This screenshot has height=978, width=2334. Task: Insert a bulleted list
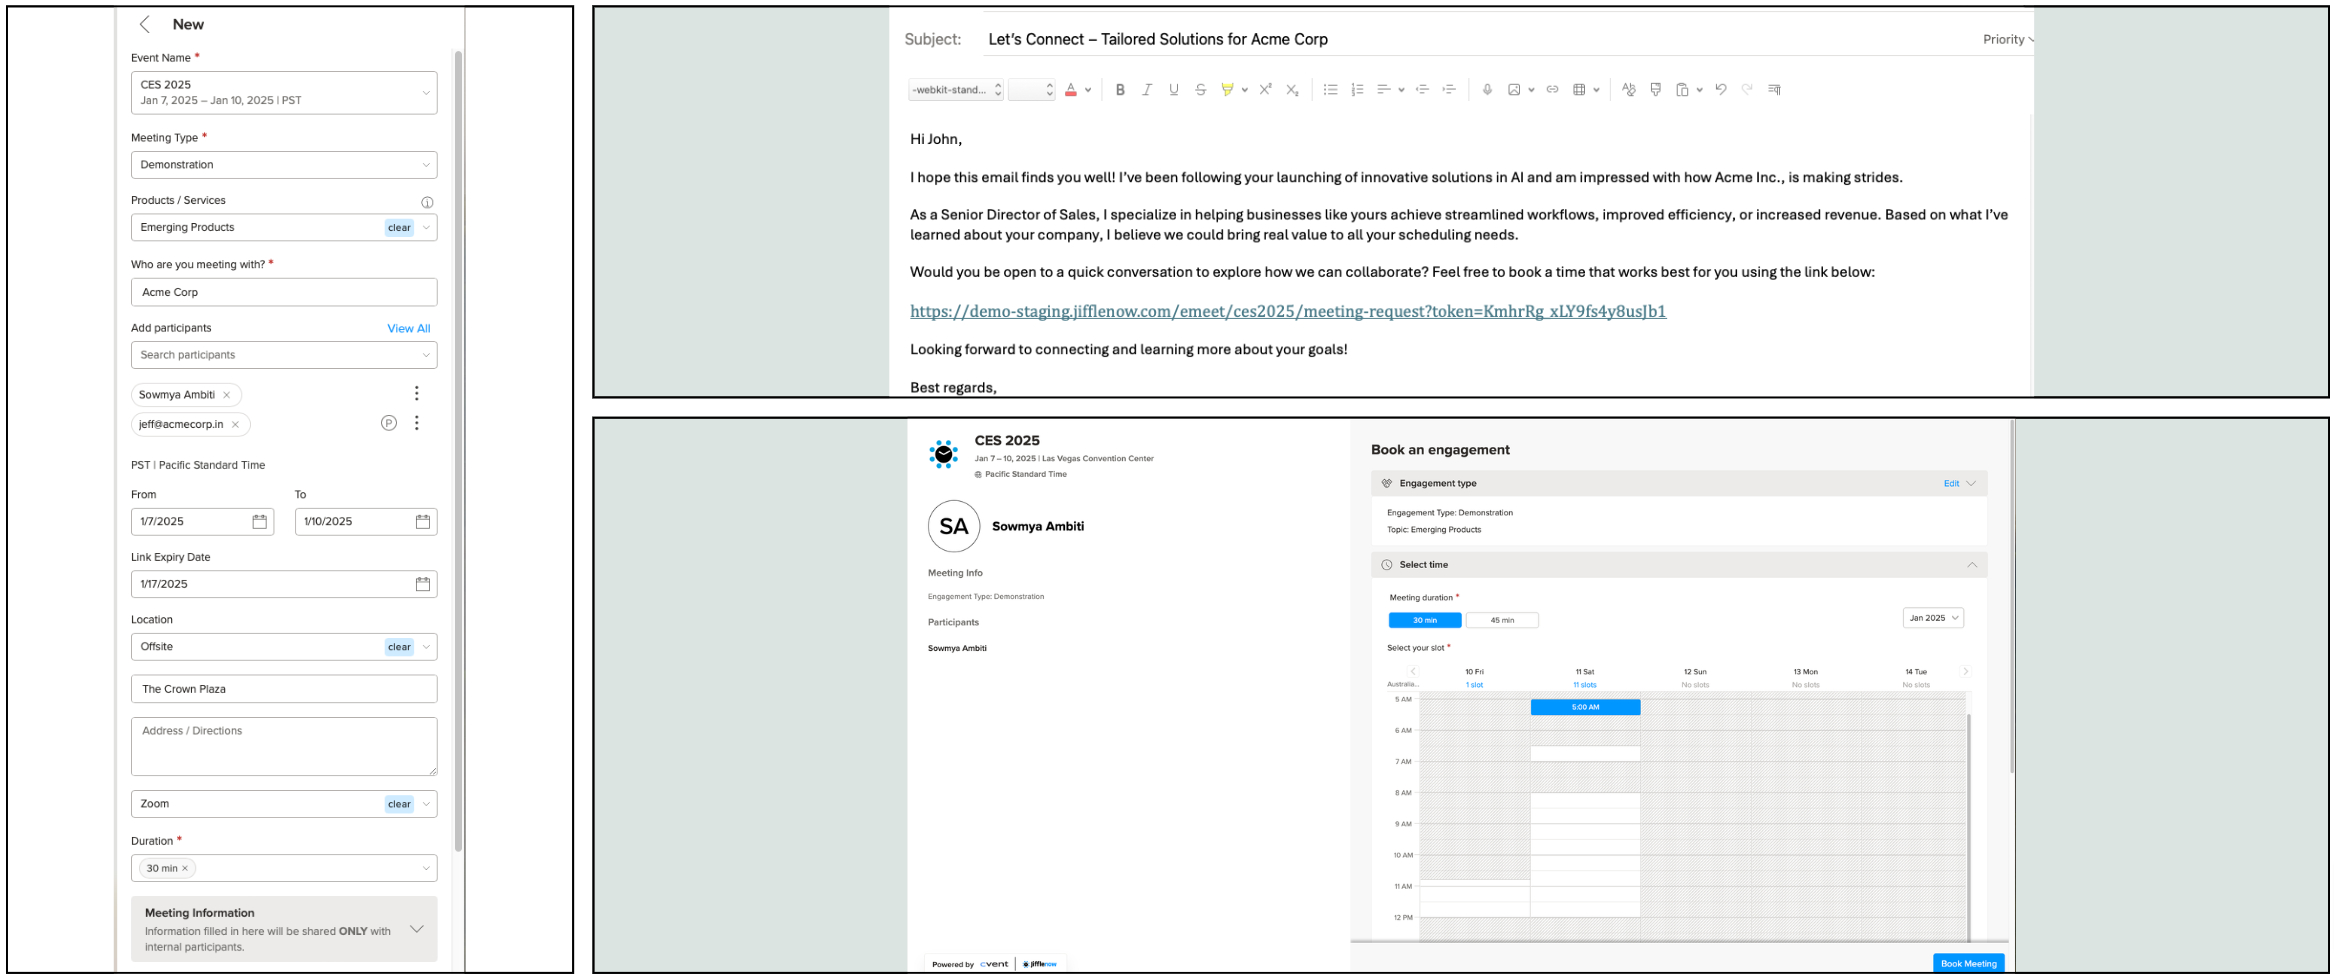(x=1330, y=90)
